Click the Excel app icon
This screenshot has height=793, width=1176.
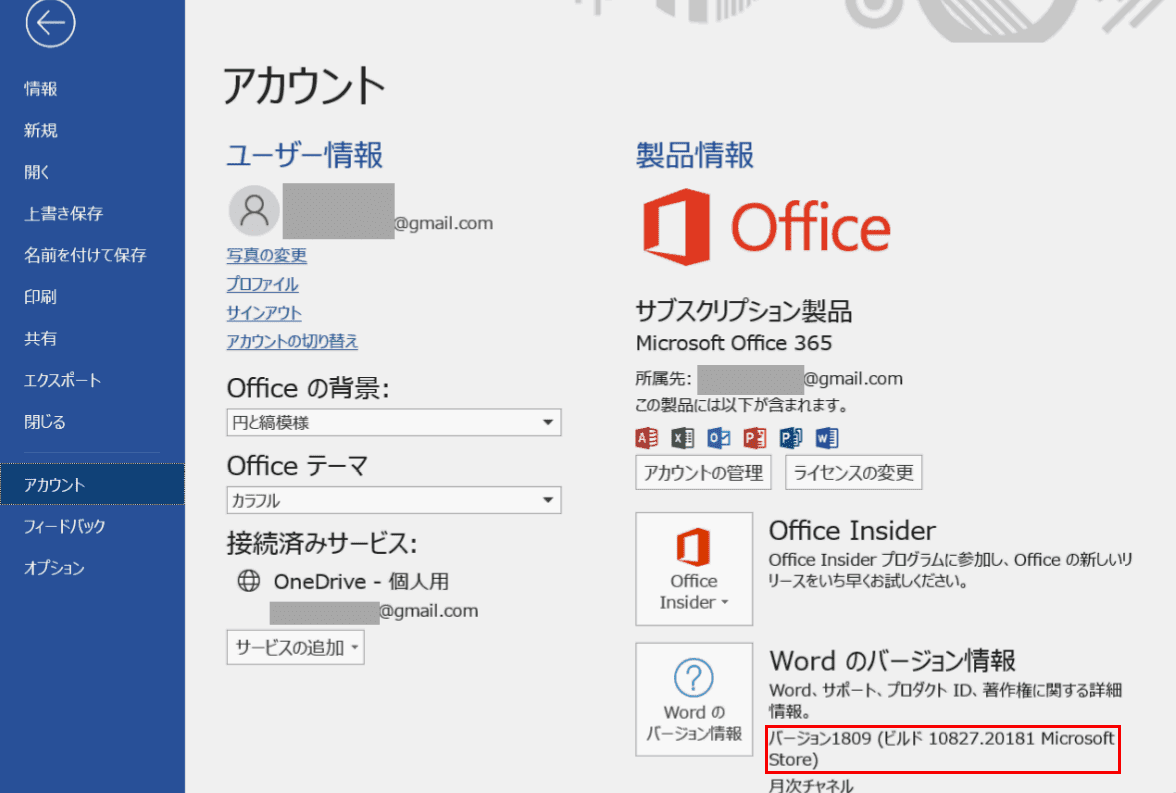click(x=682, y=437)
